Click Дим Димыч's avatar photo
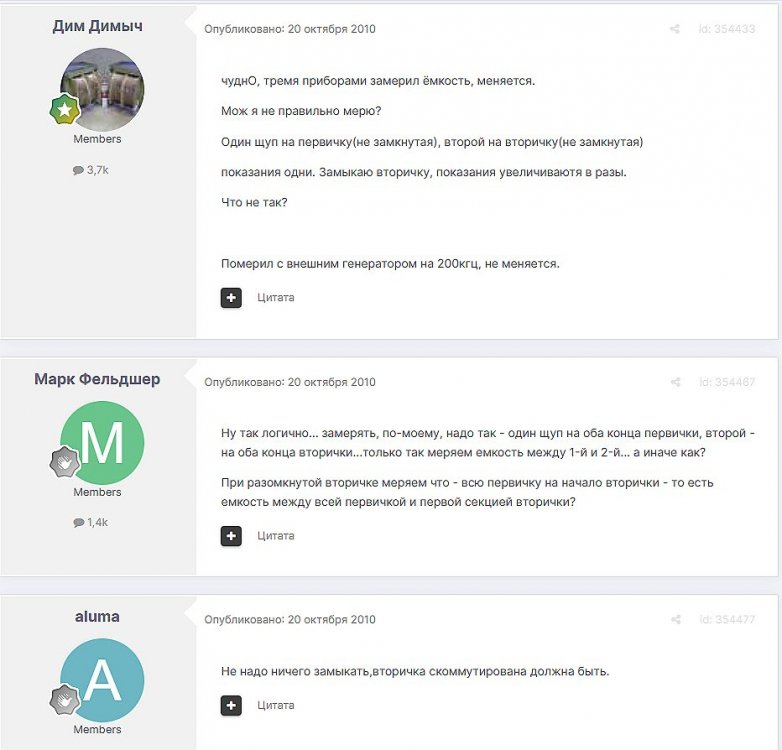 102,90
